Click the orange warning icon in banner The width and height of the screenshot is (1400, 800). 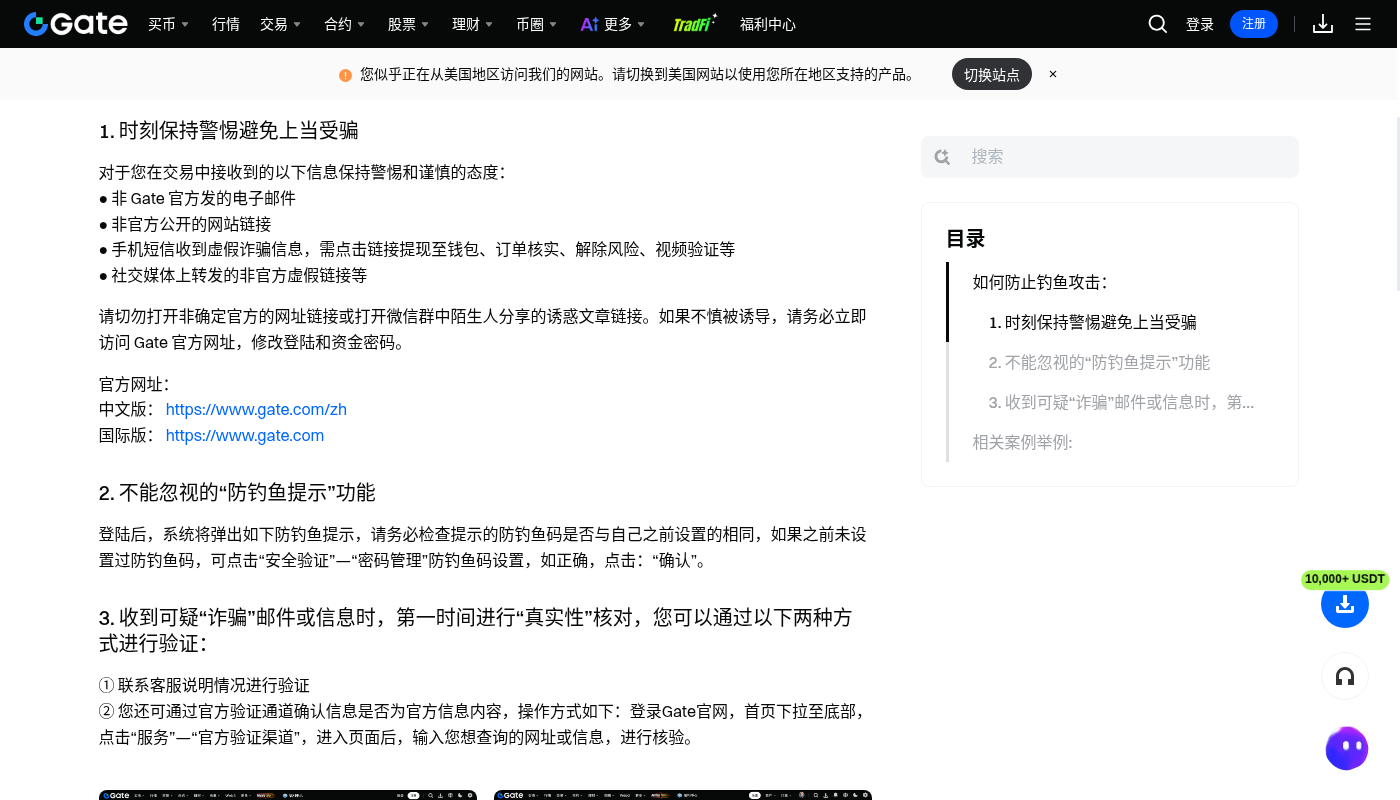(345, 75)
